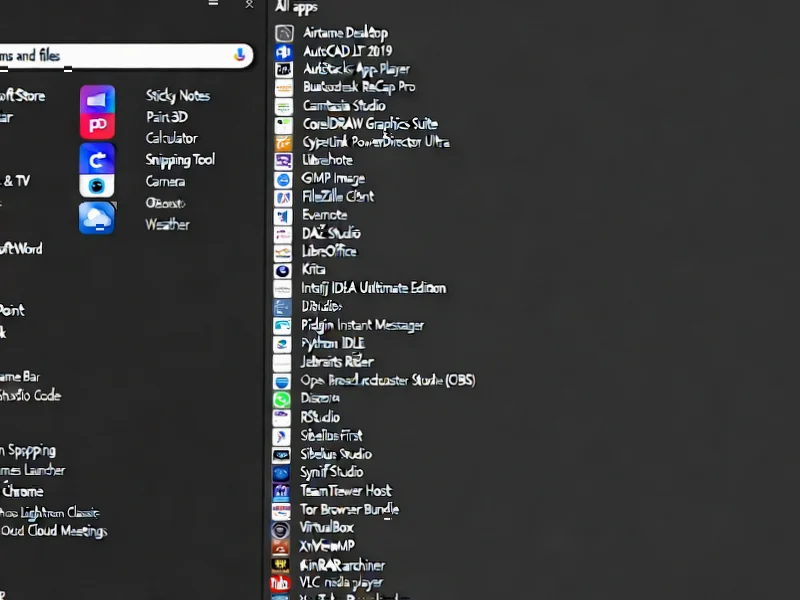Open AutoCAD LT 2019
800x600 pixels.
348,50
